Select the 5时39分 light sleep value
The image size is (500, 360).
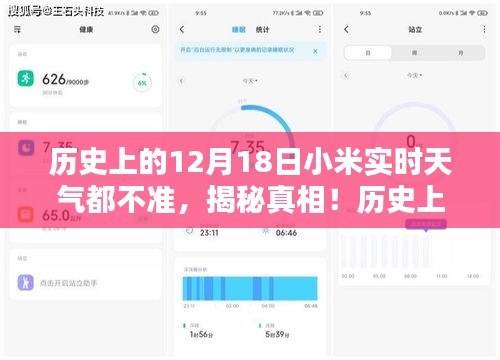(x=277, y=334)
